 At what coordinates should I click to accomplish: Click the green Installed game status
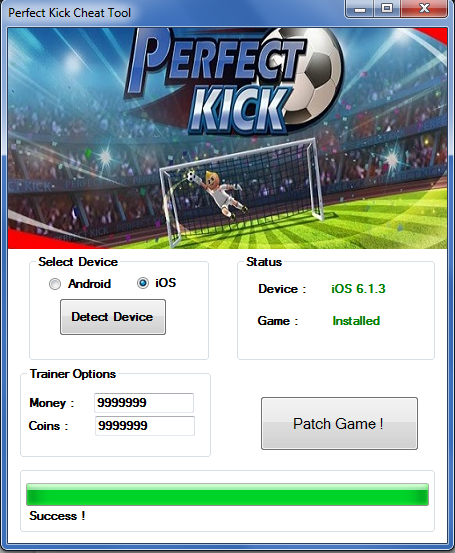tap(356, 321)
